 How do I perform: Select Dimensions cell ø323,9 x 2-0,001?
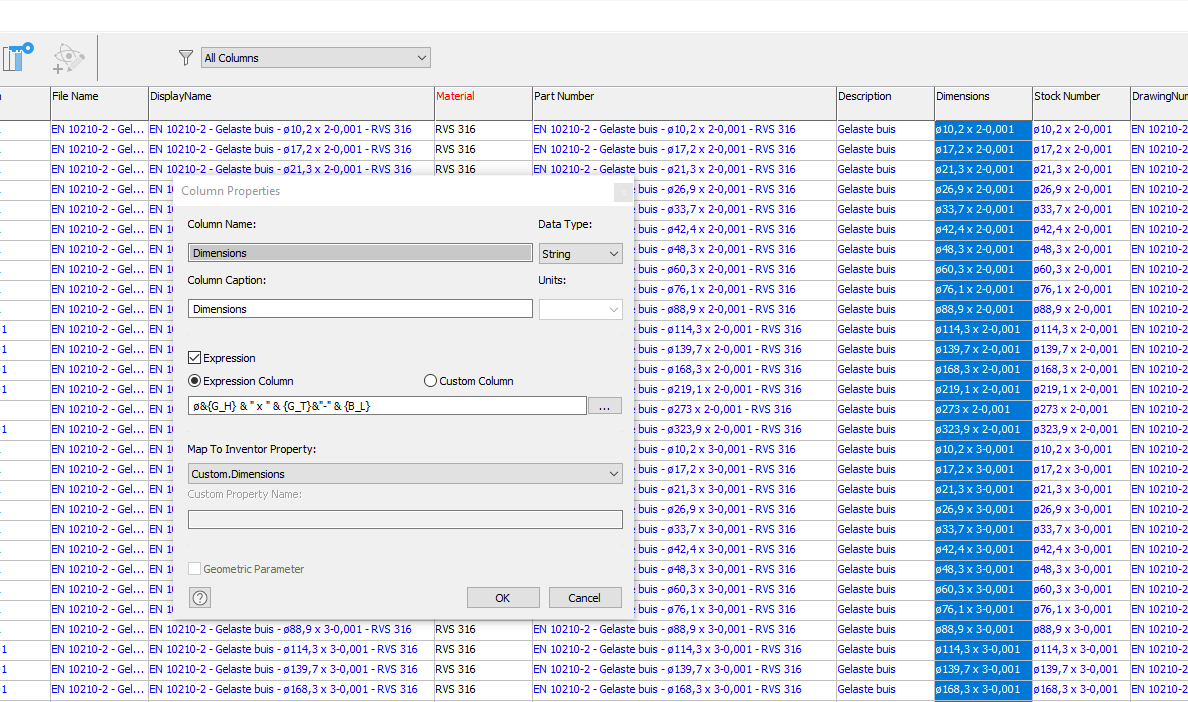(983, 429)
